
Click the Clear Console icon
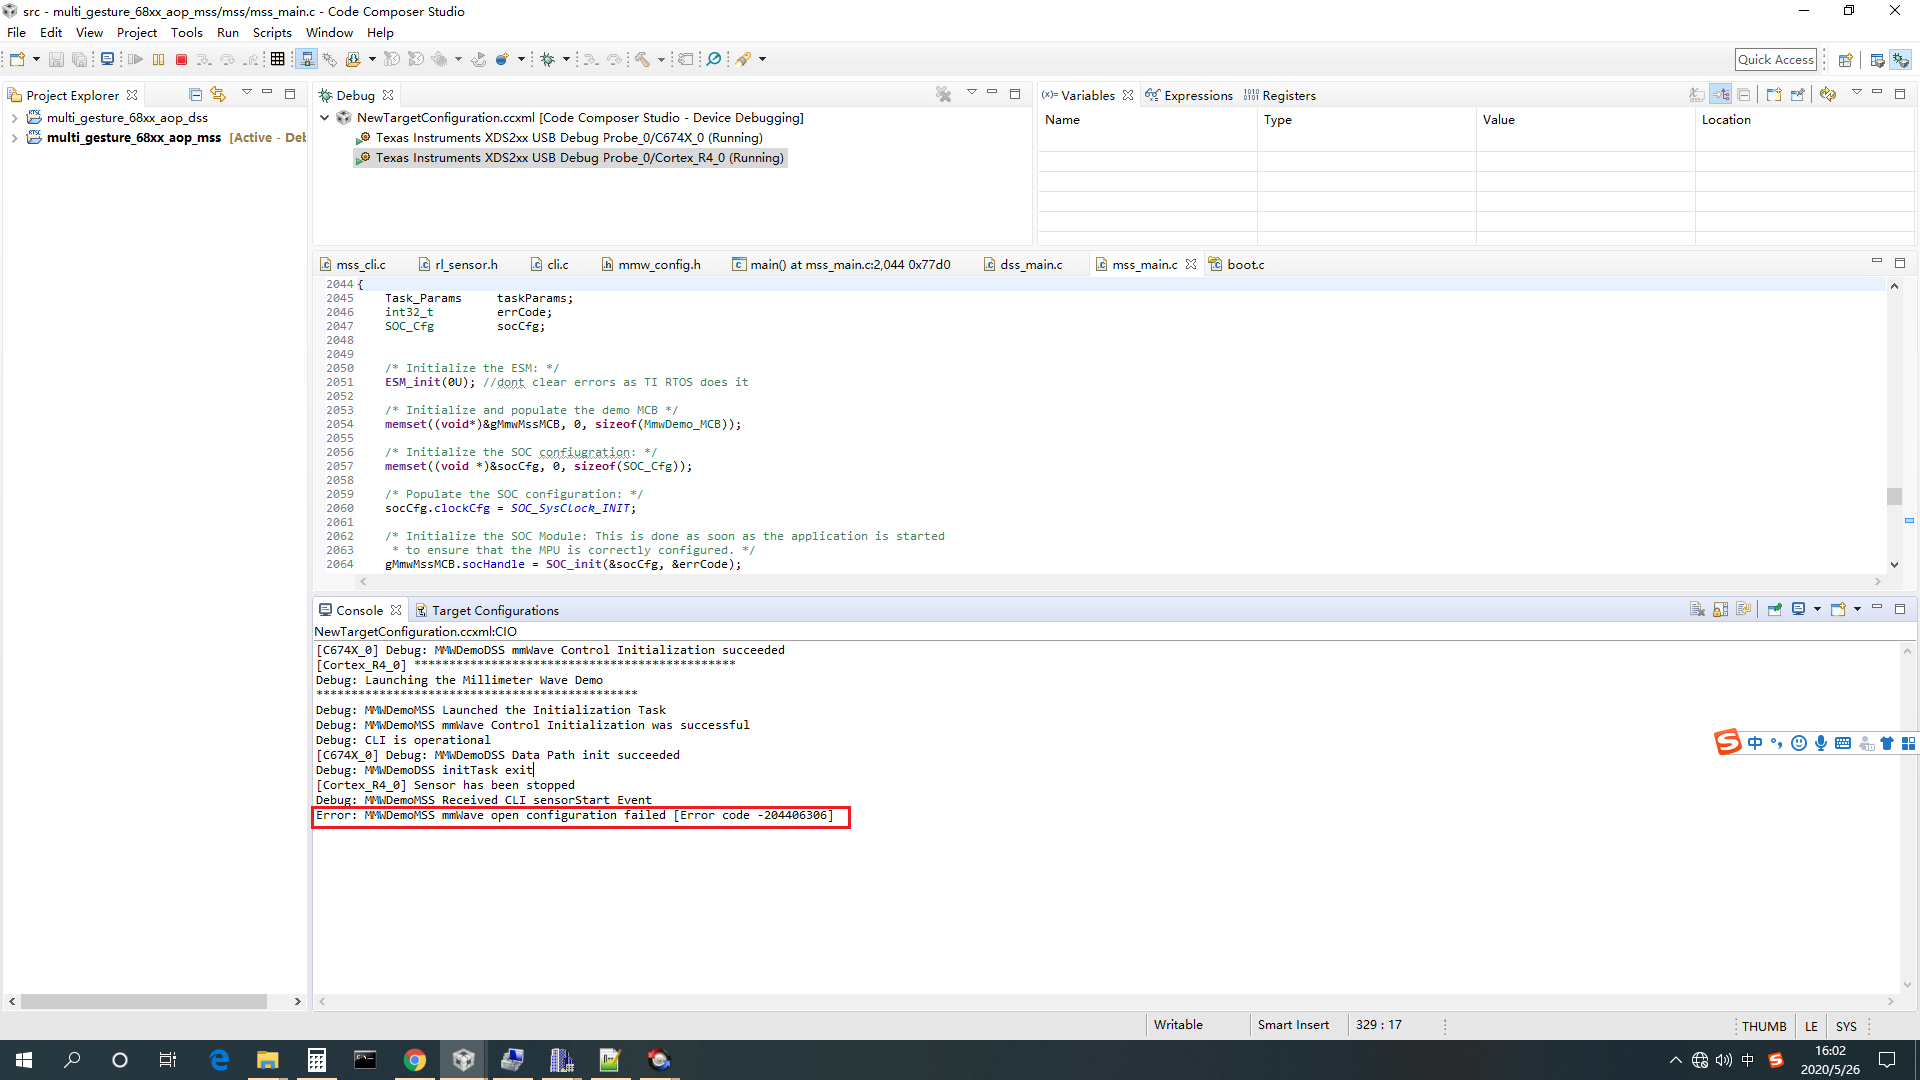pos(1697,609)
